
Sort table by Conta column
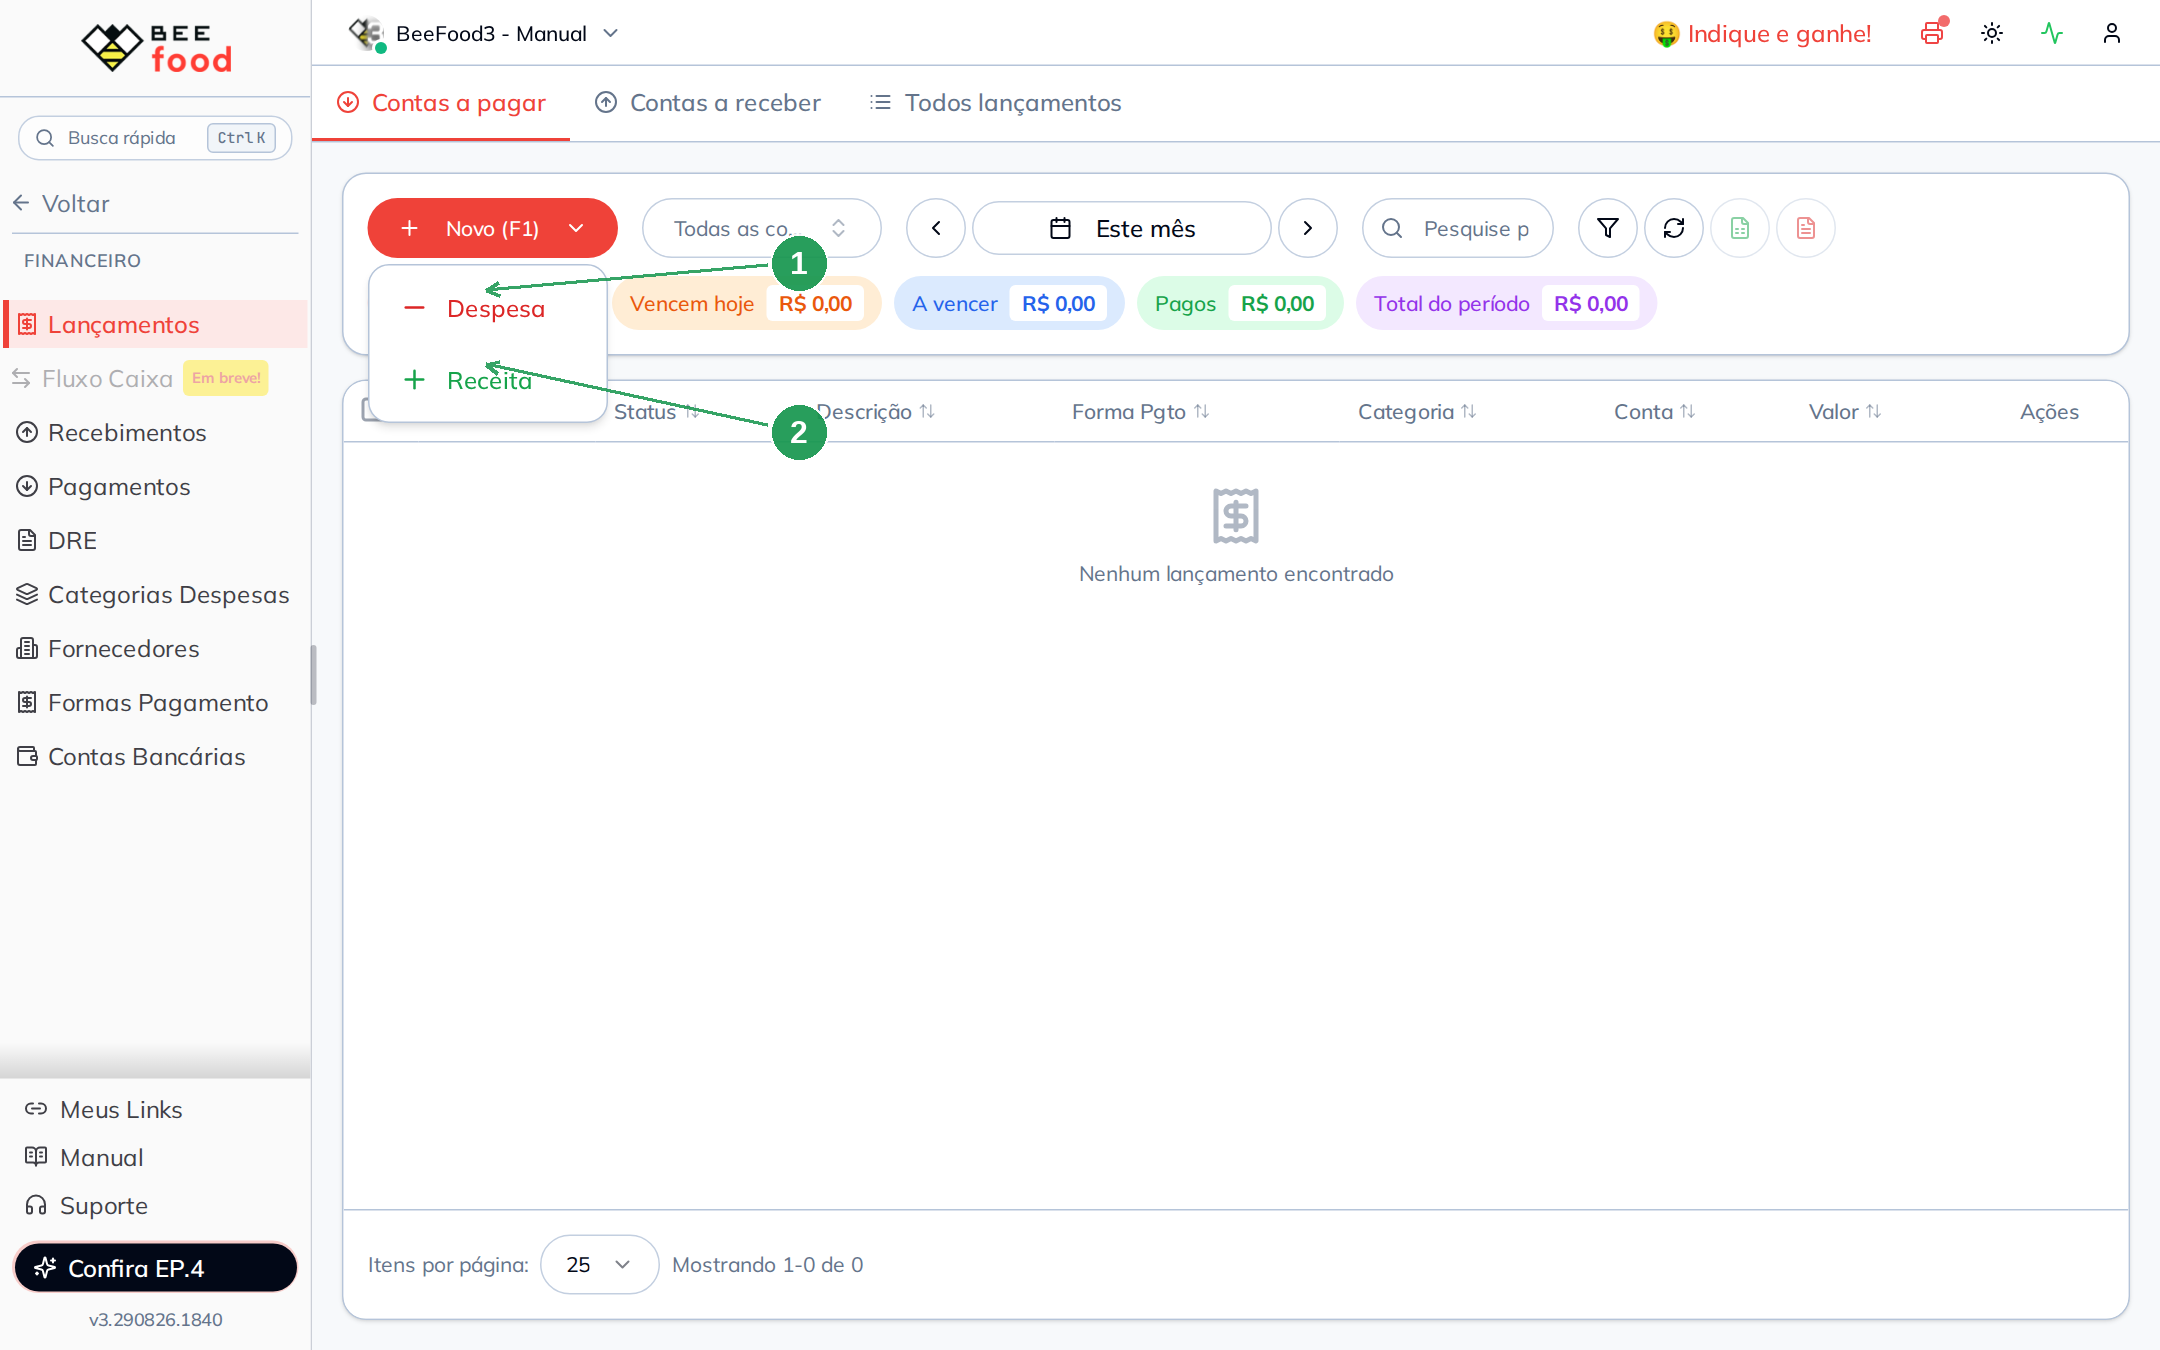(1655, 411)
